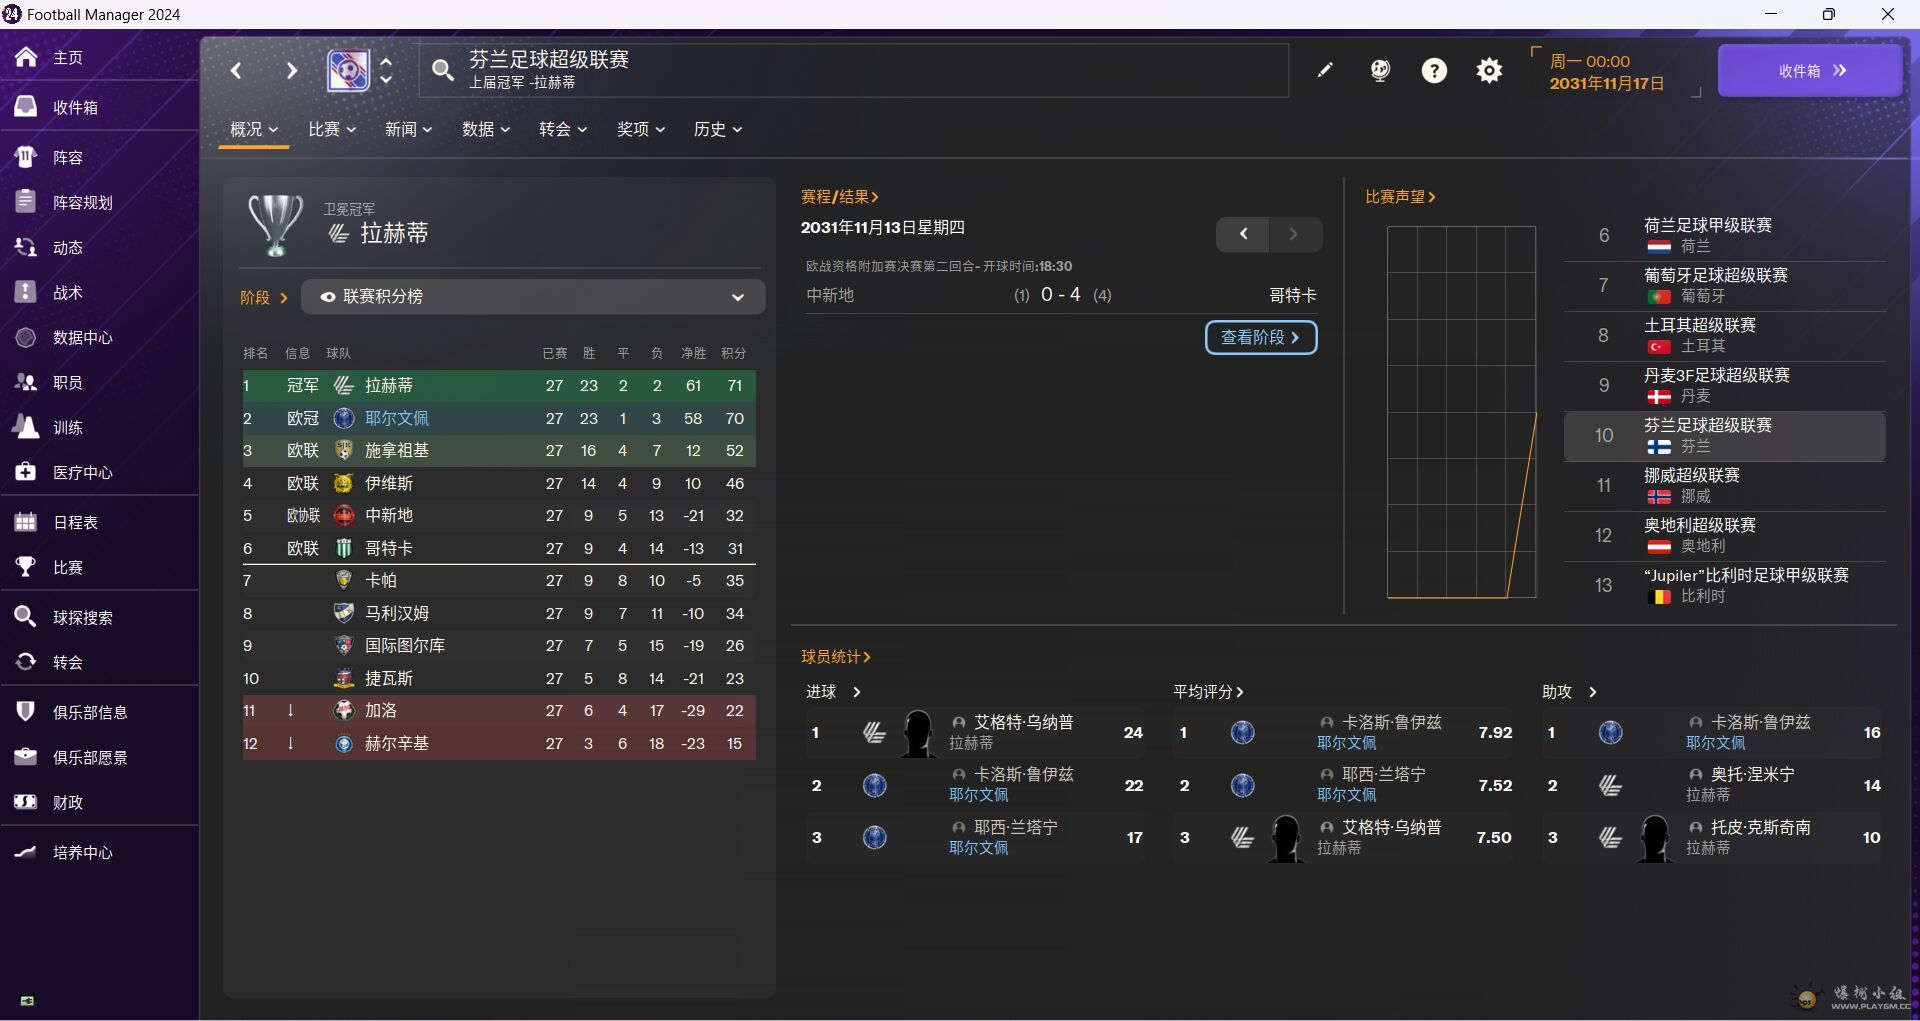Click the Finnish league logo badge
Viewport: 1920px width, 1021px height.
coord(348,70)
